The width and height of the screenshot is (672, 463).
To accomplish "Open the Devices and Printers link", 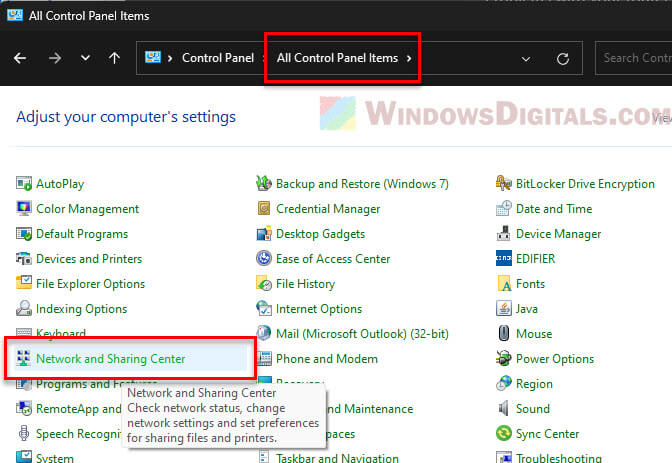I will pyautogui.click(x=89, y=259).
